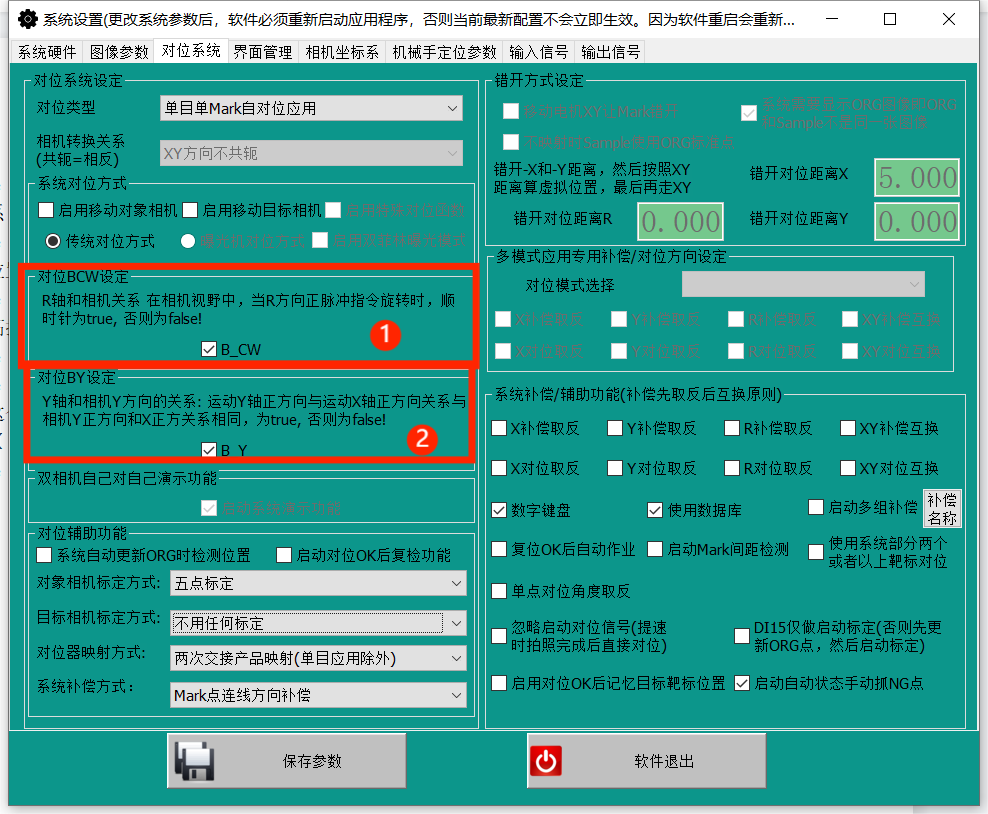The height and width of the screenshot is (814, 988).
Task: Select the 传统对位方式 radio button
Action: click(x=54, y=240)
